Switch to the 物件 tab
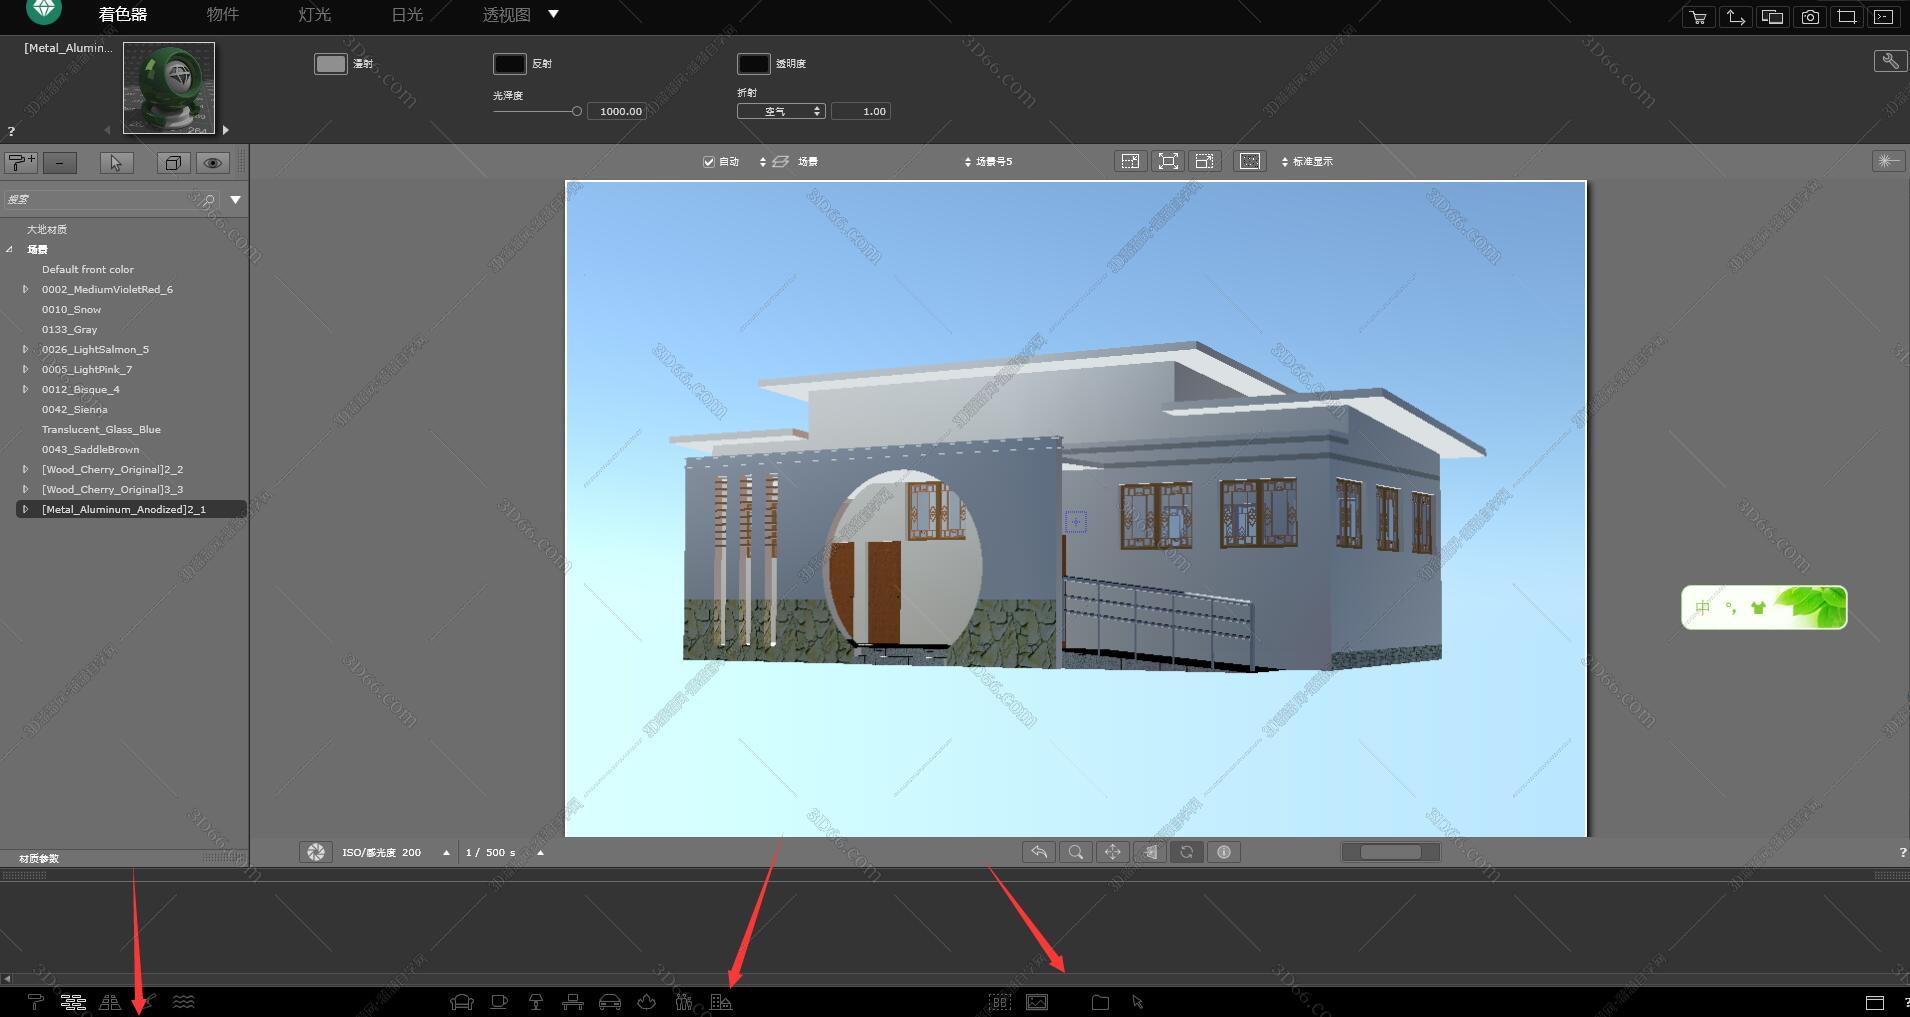The width and height of the screenshot is (1910, 1017). (221, 14)
